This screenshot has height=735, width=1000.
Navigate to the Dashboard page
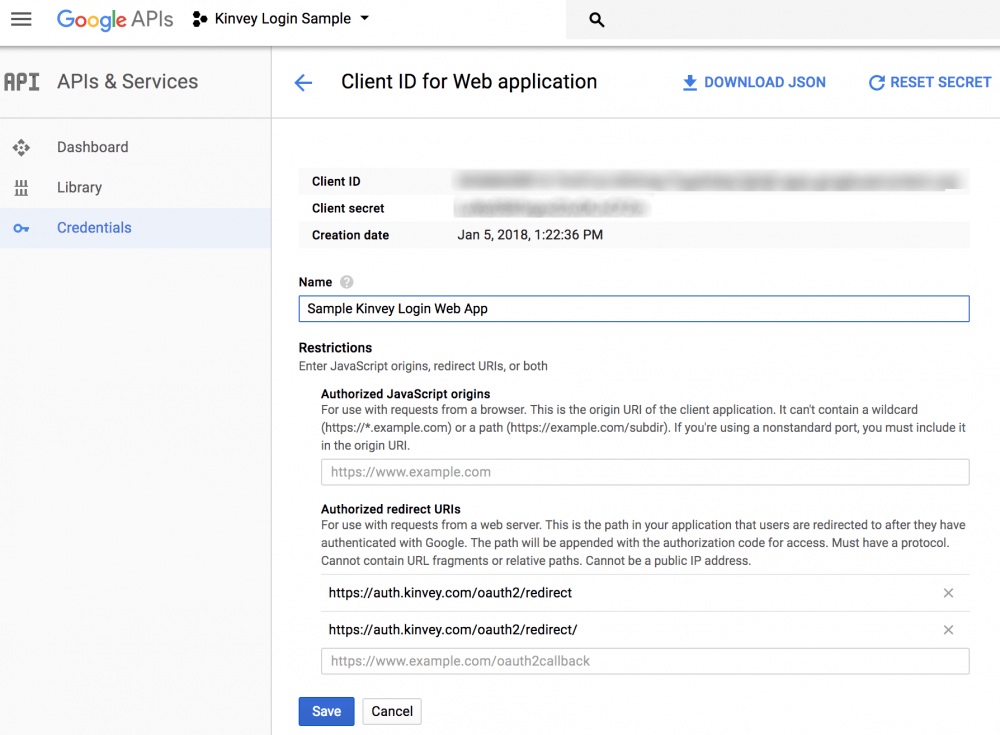coord(93,147)
